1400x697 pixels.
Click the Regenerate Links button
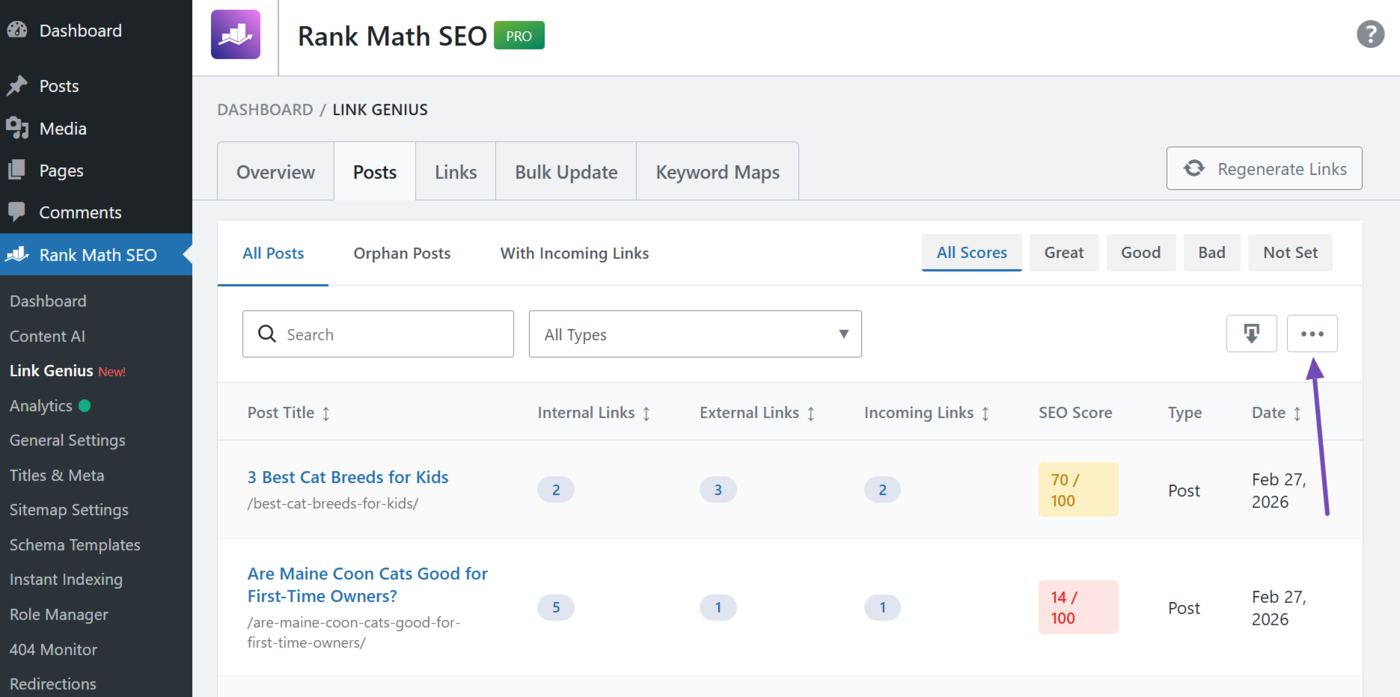point(1264,168)
